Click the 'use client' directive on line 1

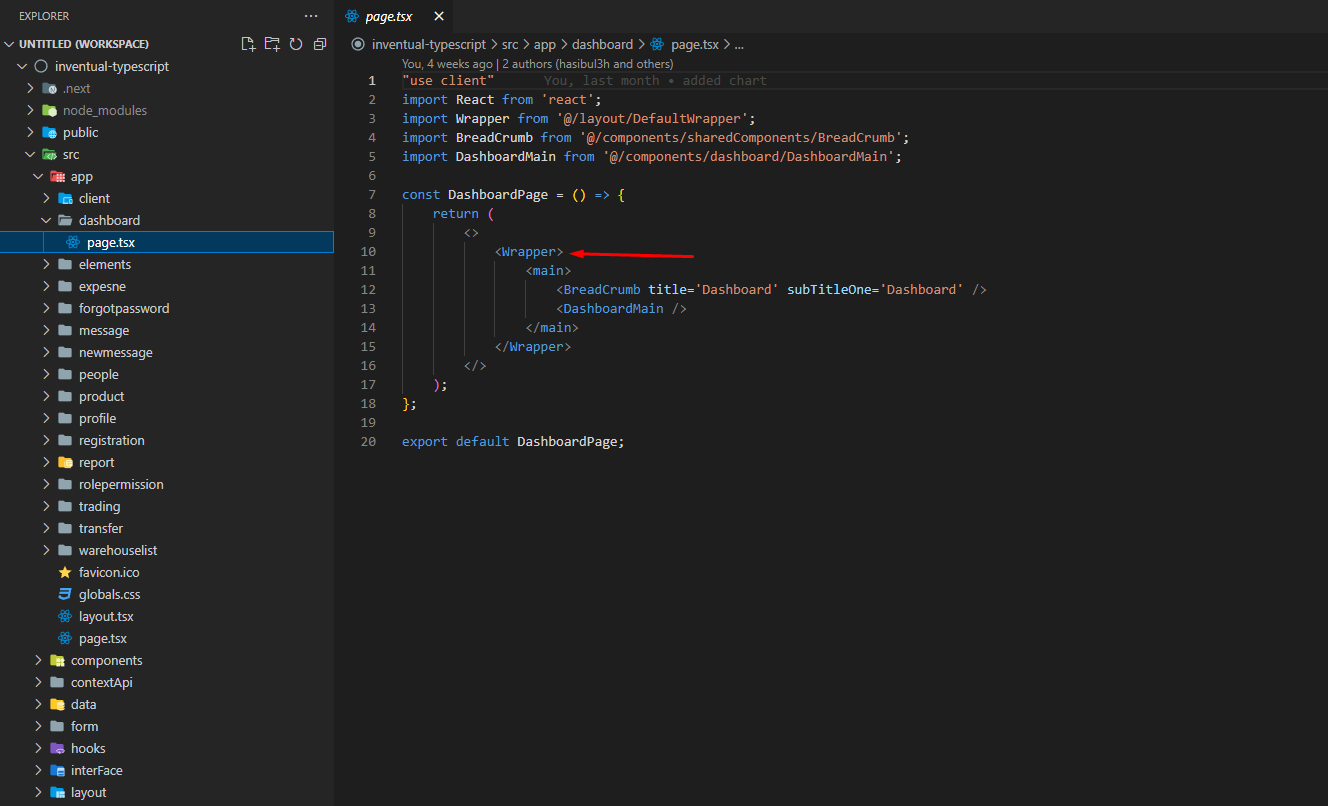(448, 81)
